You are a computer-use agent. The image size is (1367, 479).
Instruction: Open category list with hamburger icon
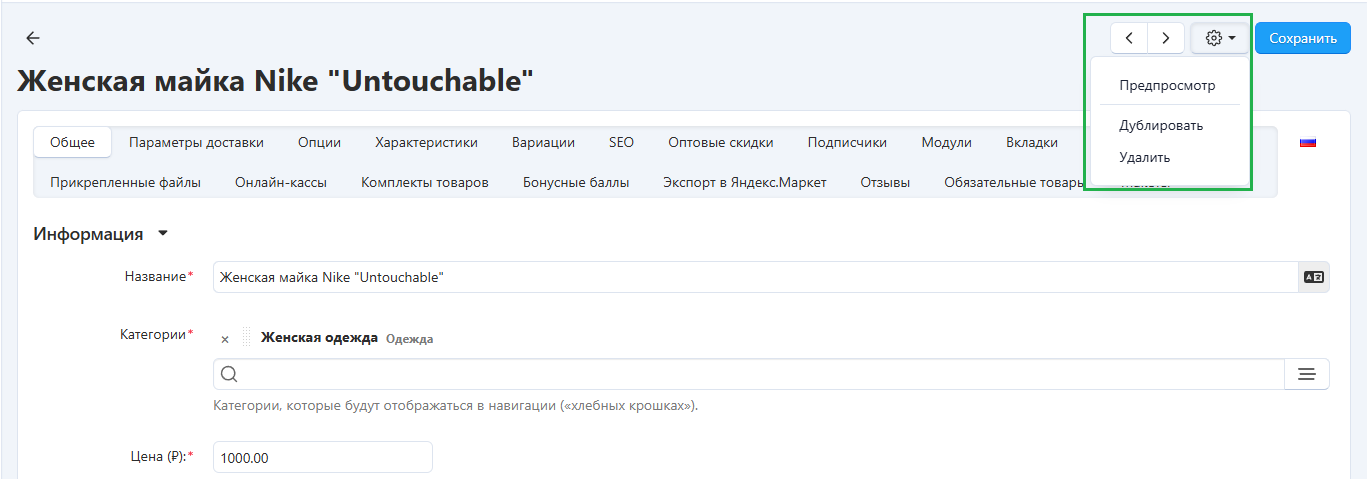pyautogui.click(x=1306, y=374)
